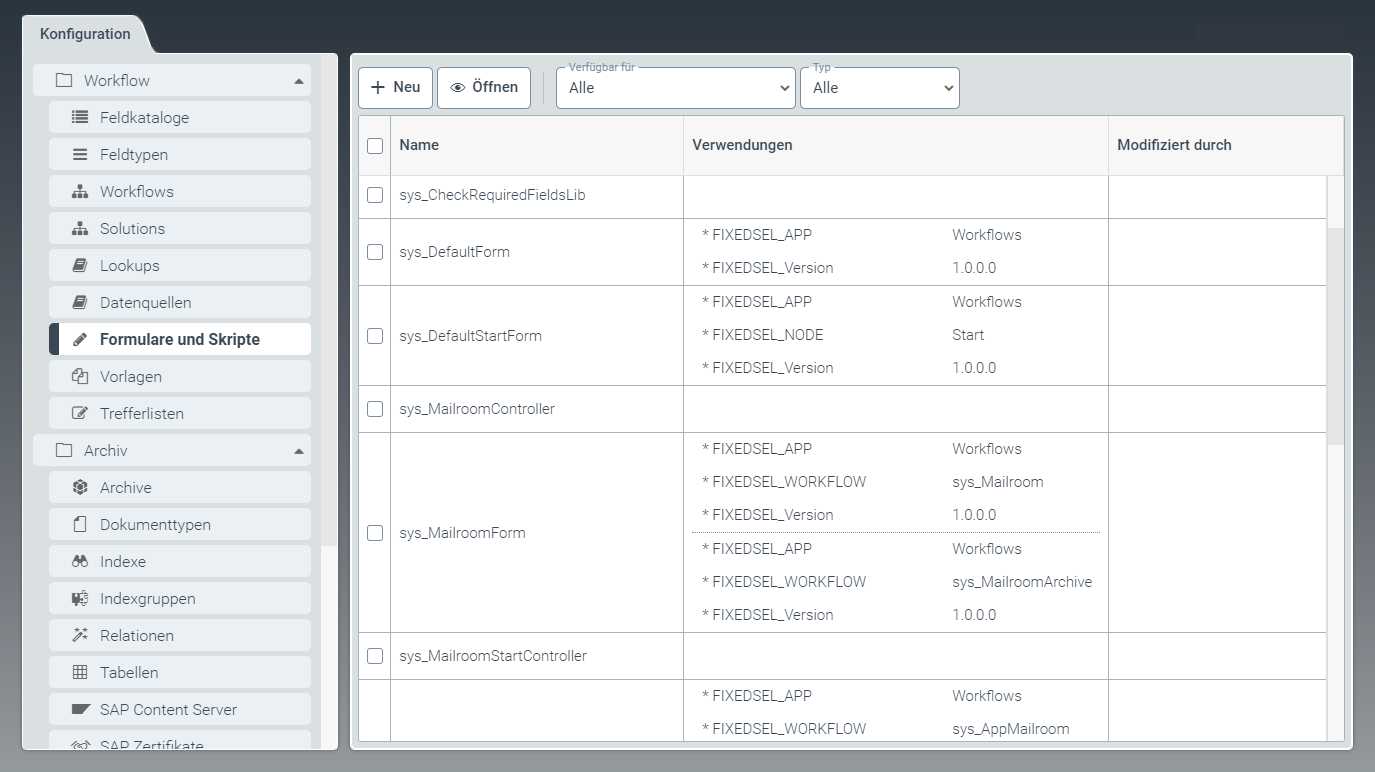Click the Trefferlisten edit icon
The image size is (1375, 772).
point(80,413)
